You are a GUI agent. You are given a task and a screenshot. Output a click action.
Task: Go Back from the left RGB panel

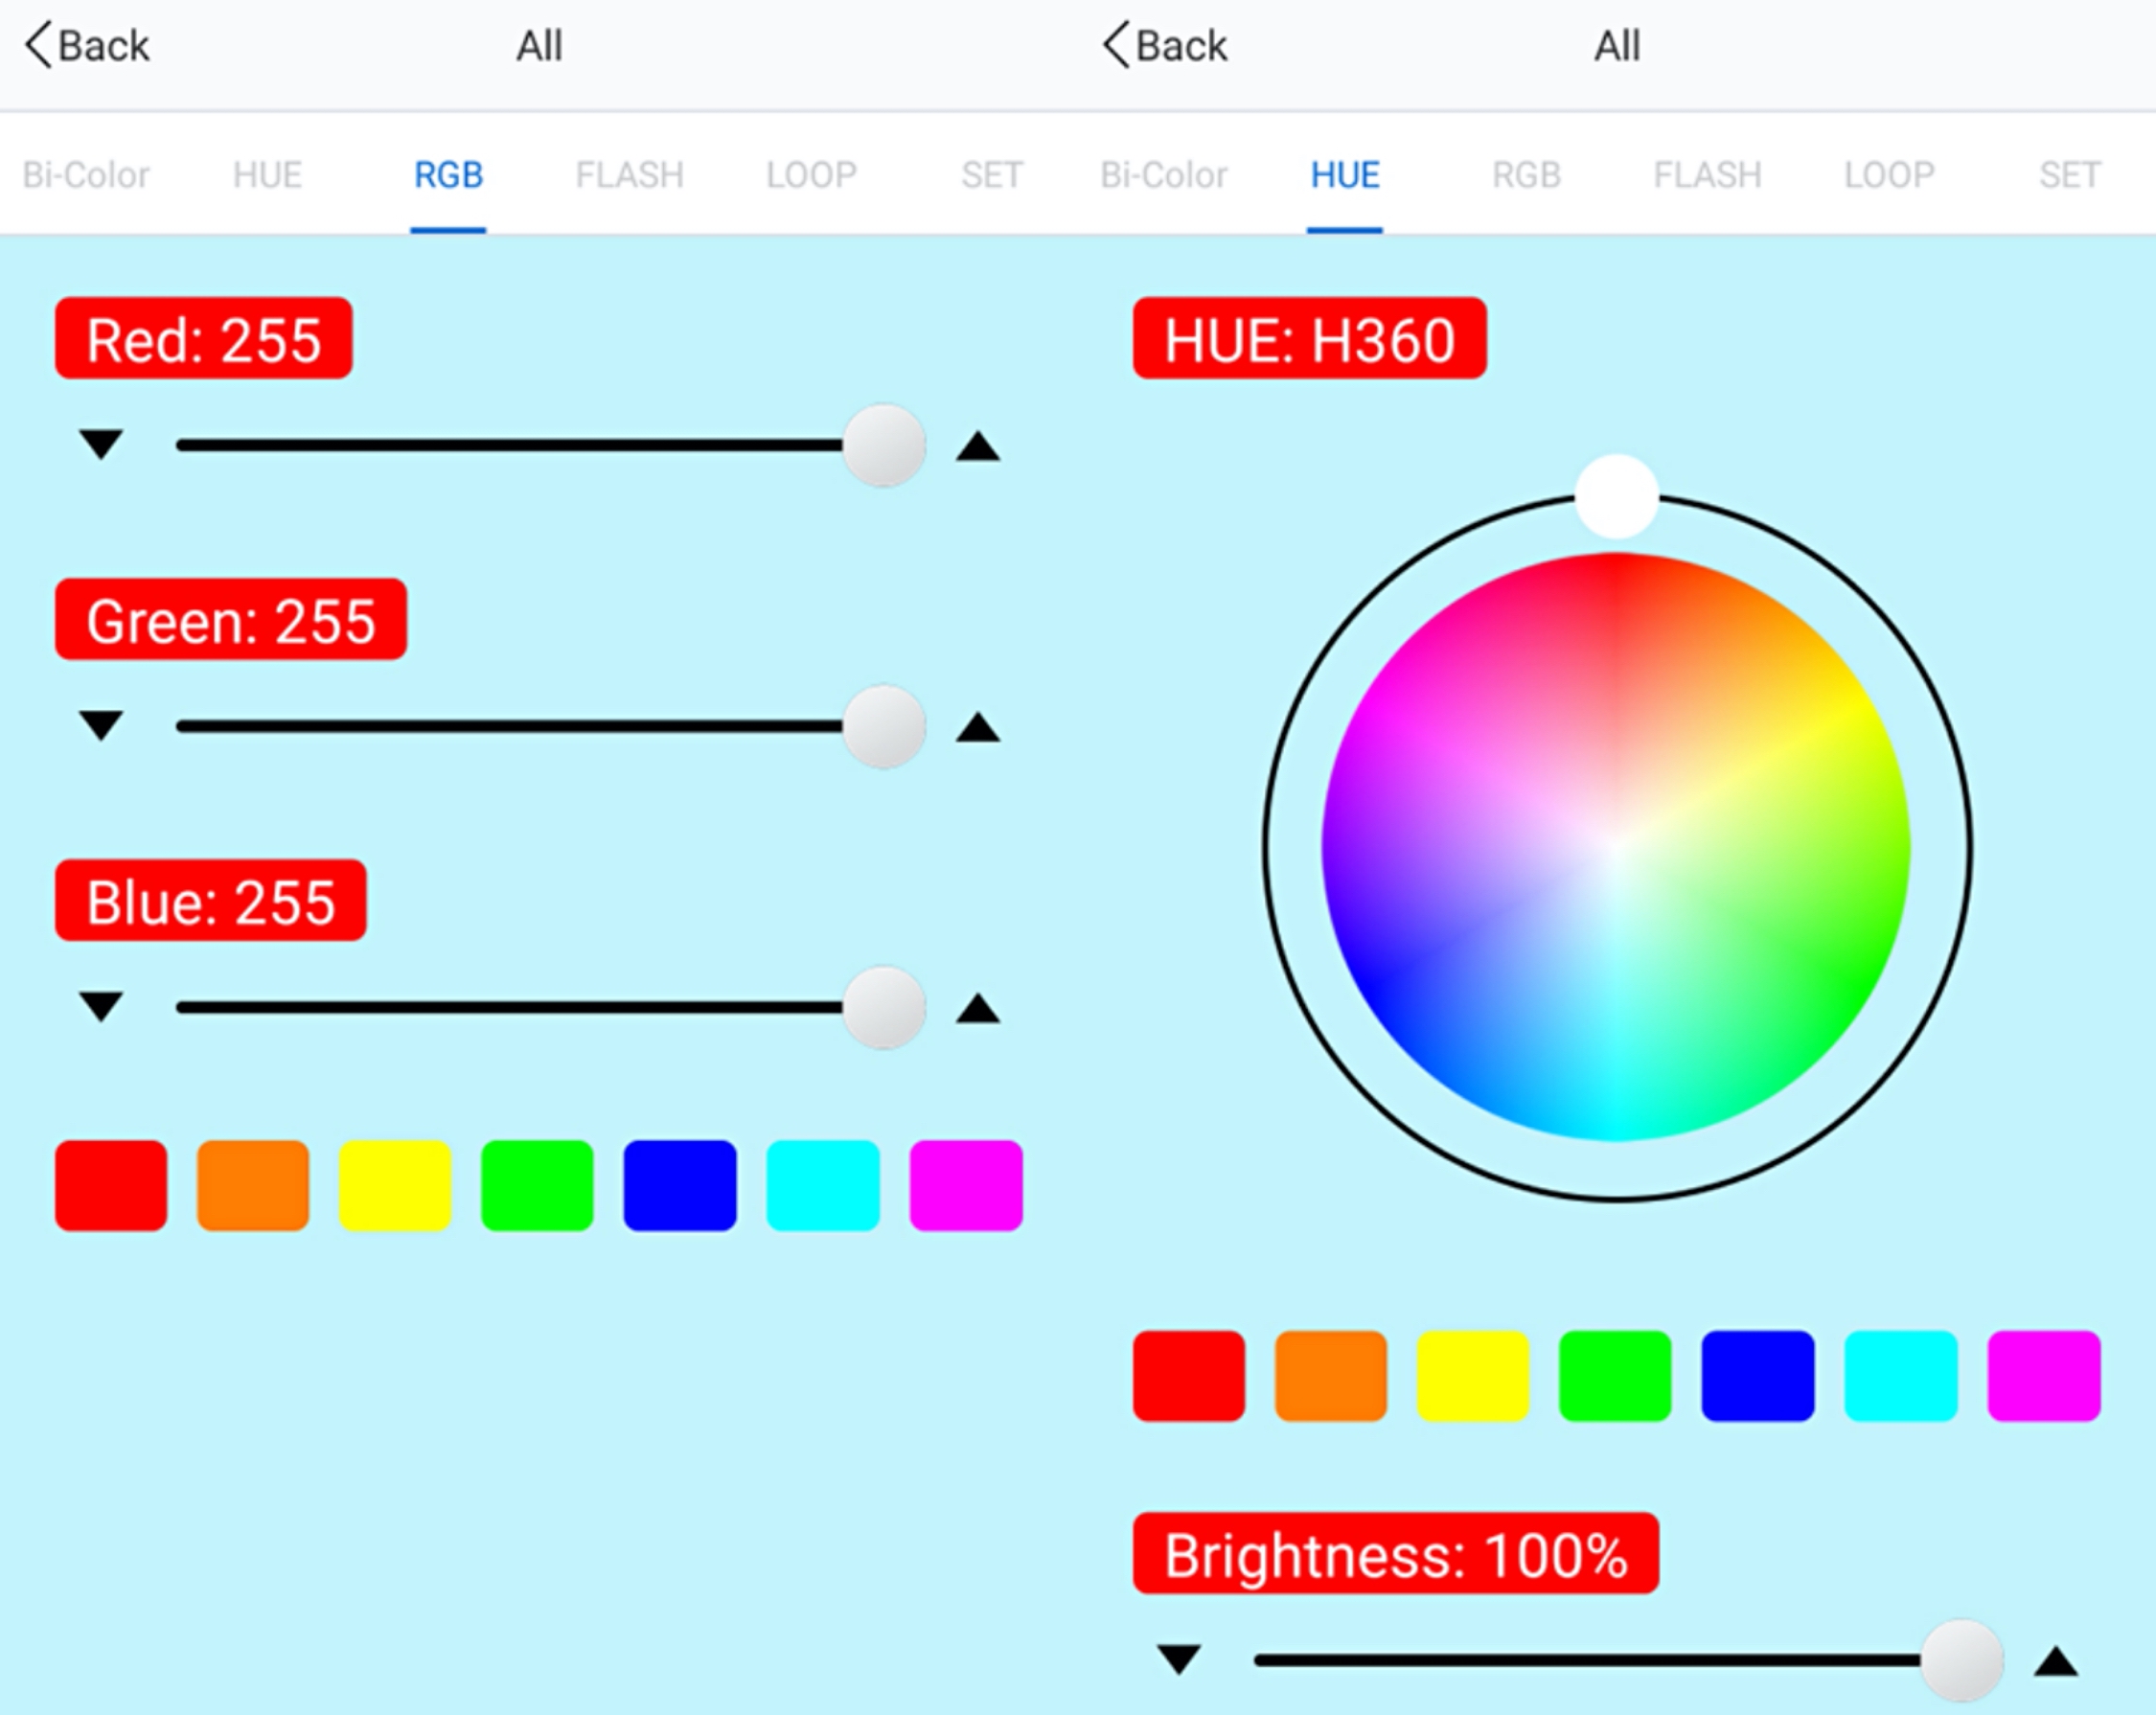click(88, 46)
